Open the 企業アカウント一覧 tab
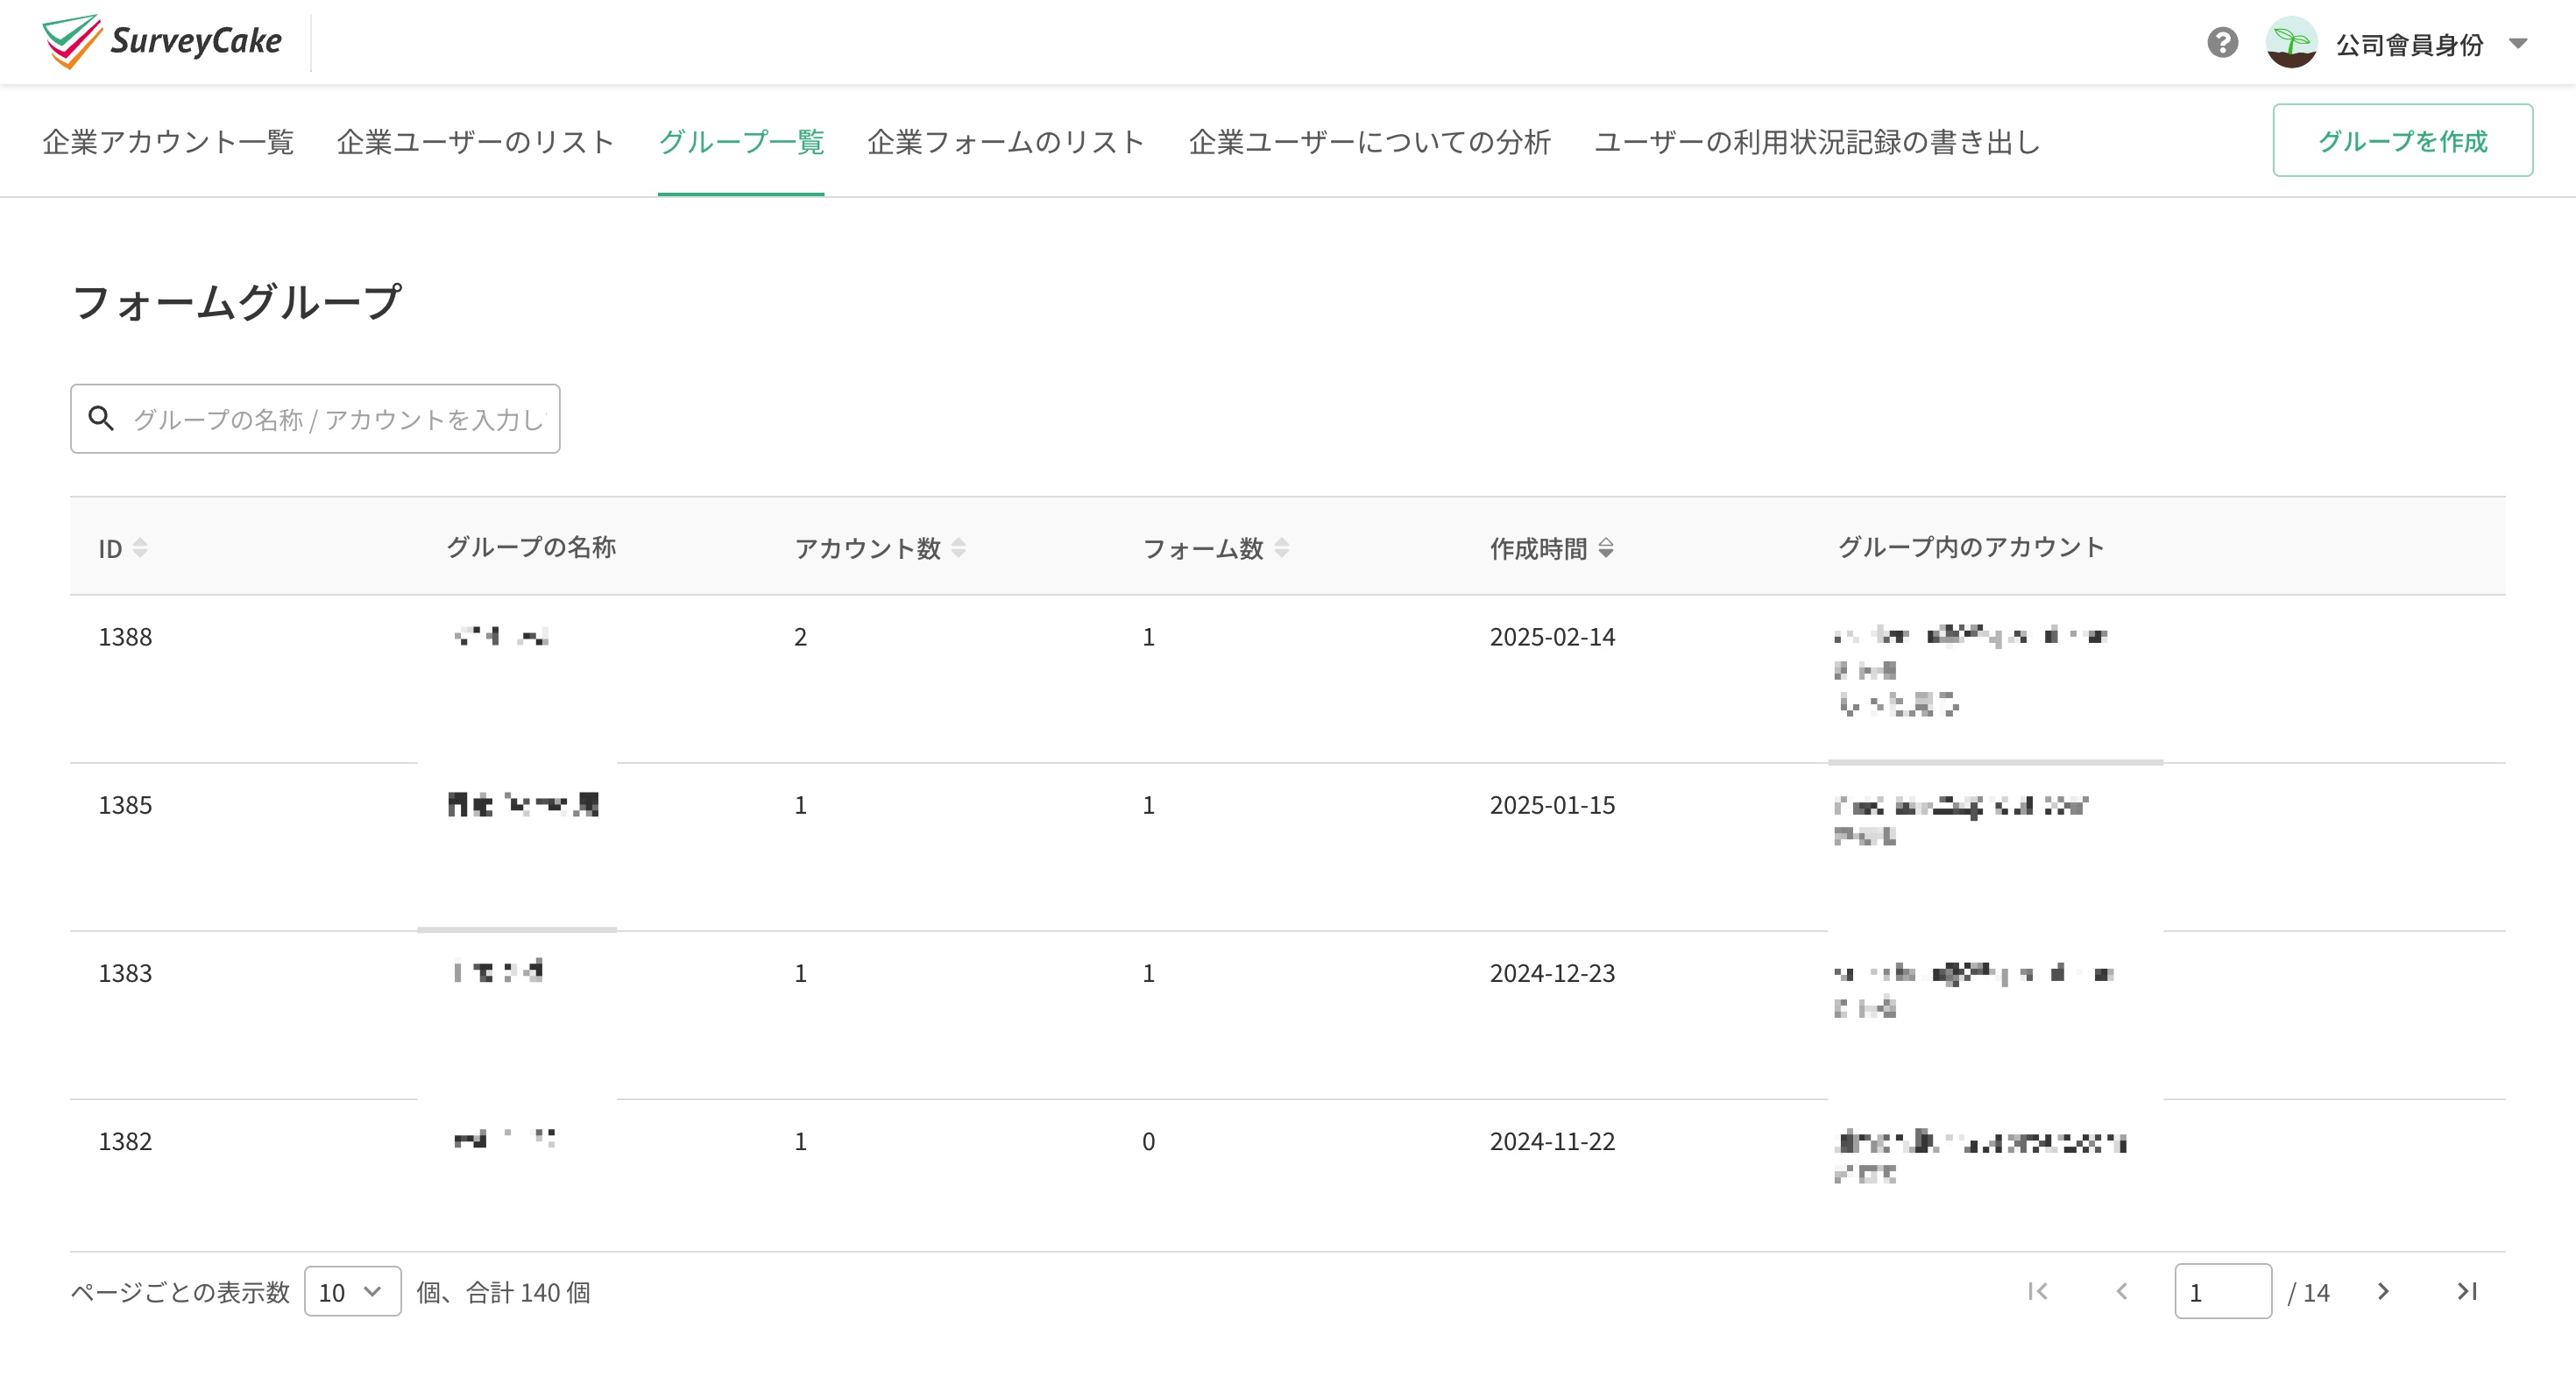Viewport: 2576px width, 1398px height. pos(168,142)
